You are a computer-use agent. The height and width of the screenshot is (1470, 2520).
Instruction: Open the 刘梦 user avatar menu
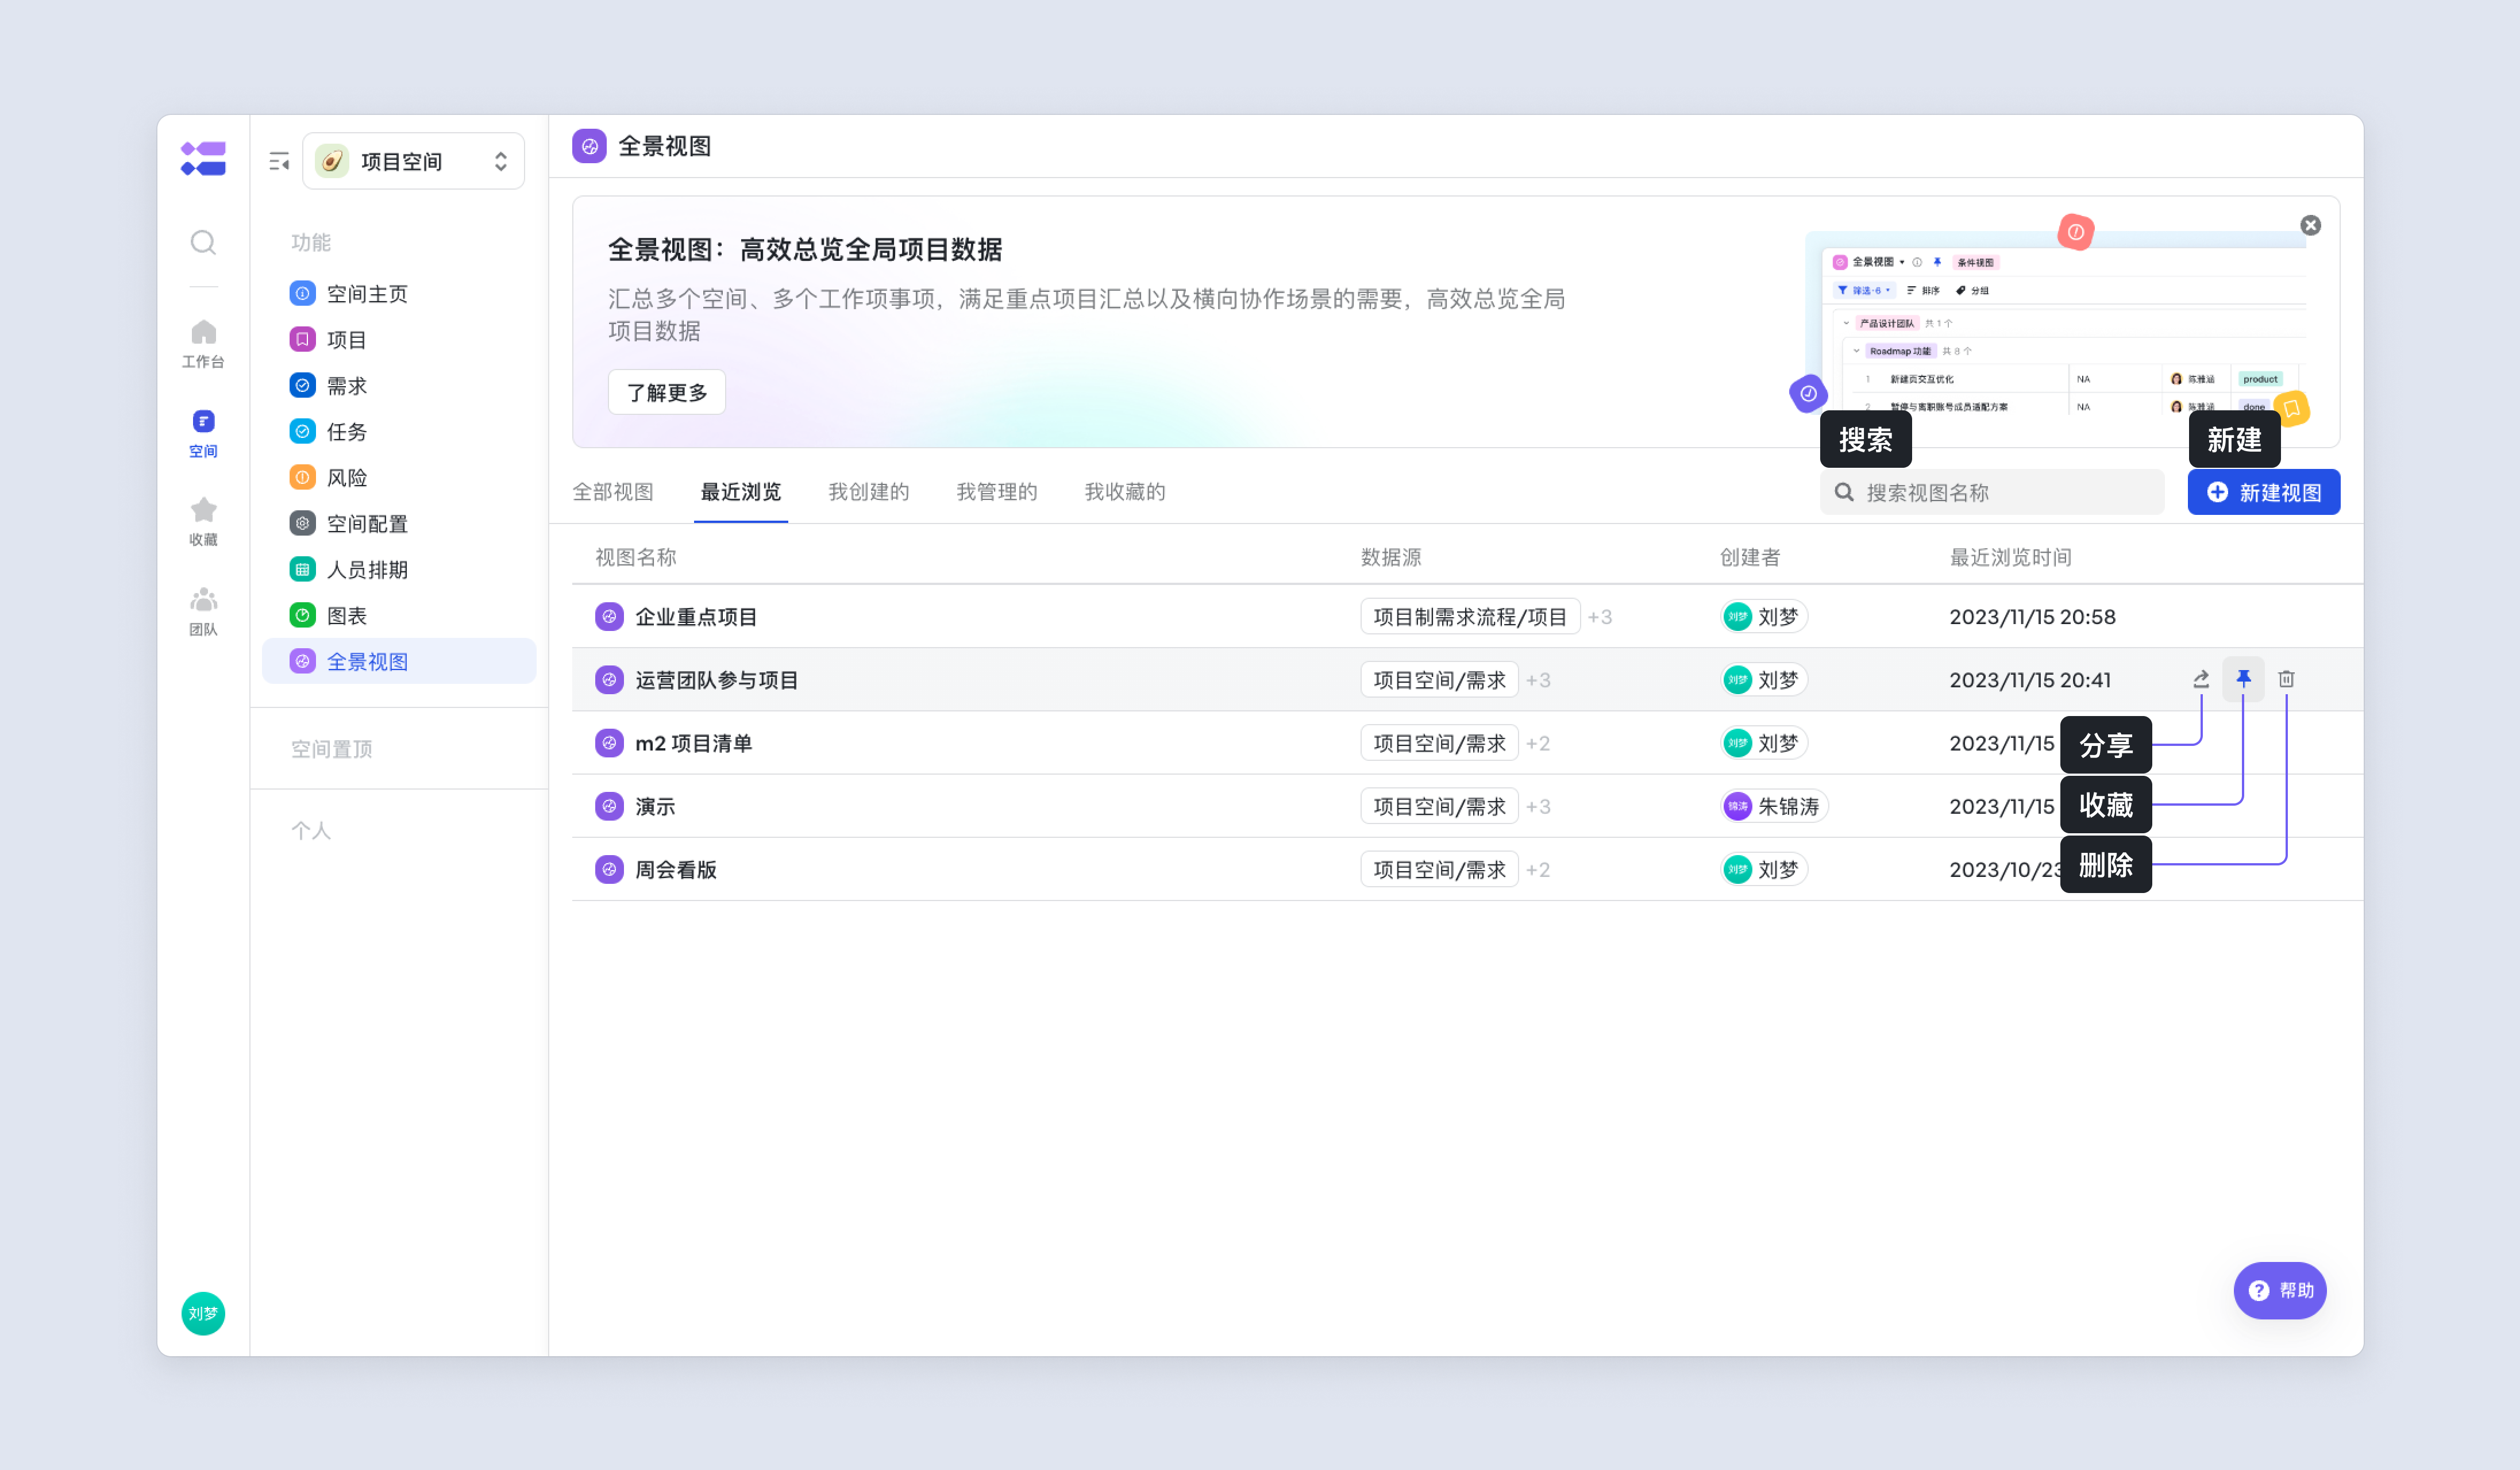[203, 1313]
